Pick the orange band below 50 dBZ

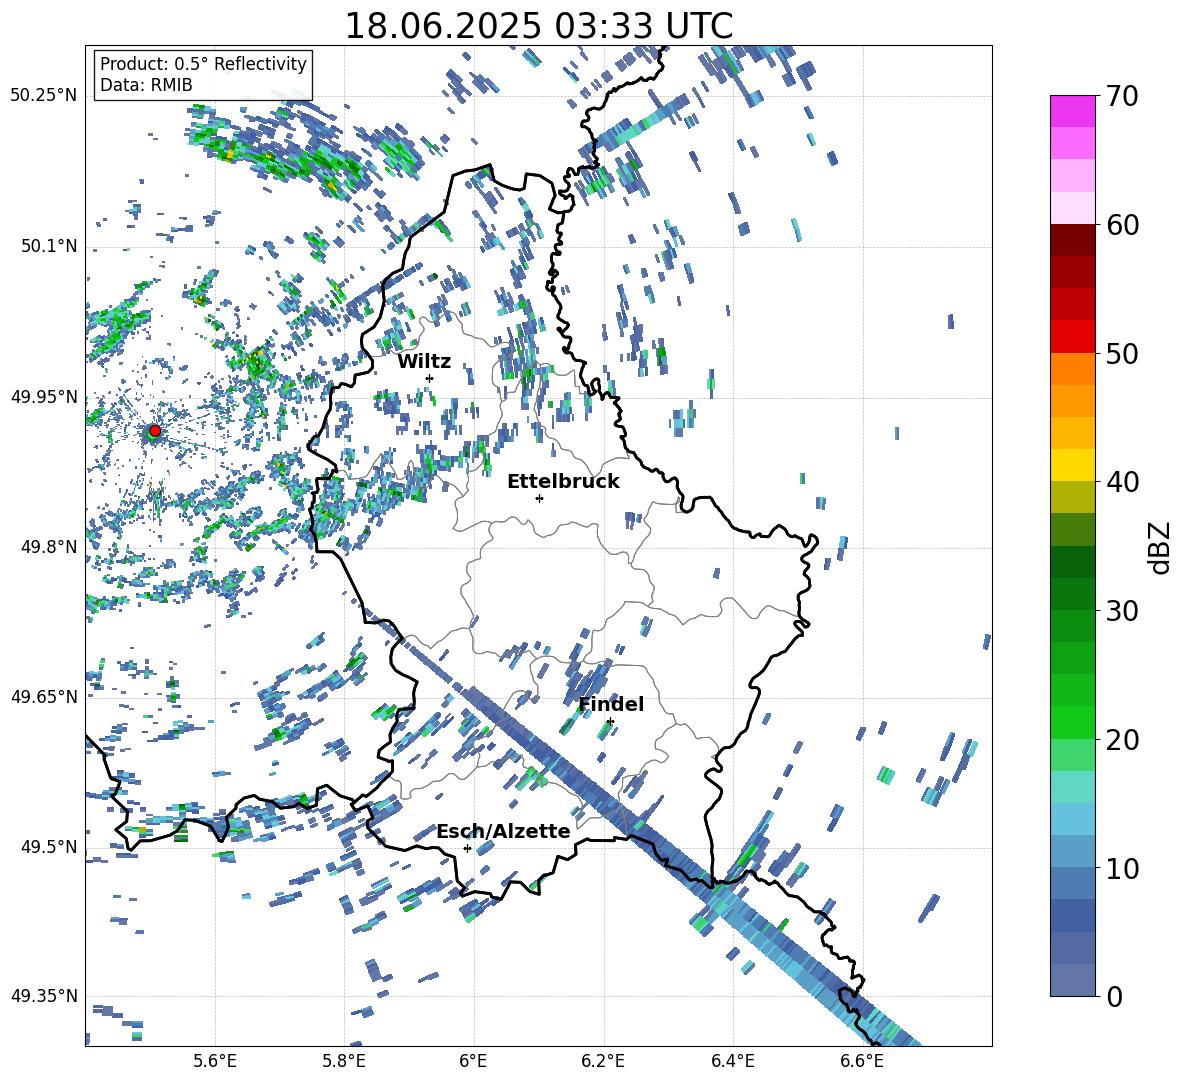point(1072,368)
